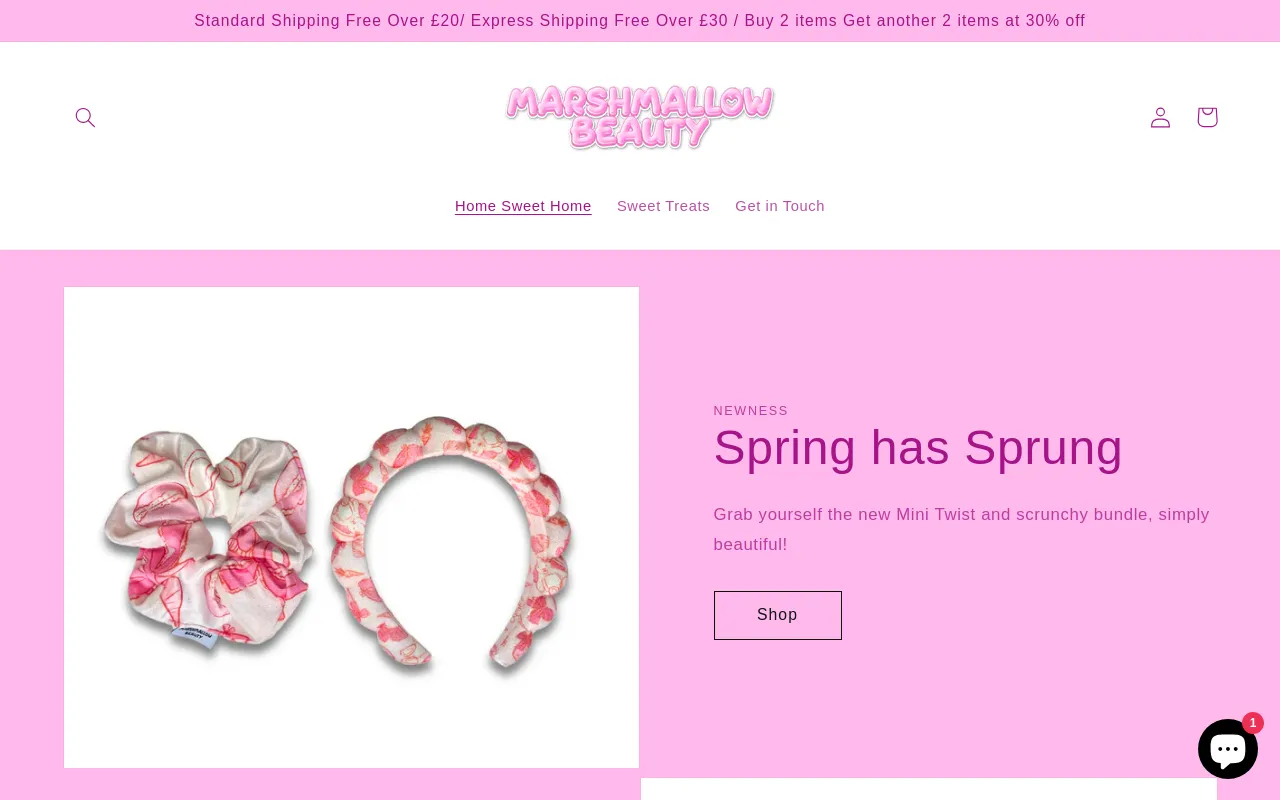Click the white card below the banner

pos(928,789)
